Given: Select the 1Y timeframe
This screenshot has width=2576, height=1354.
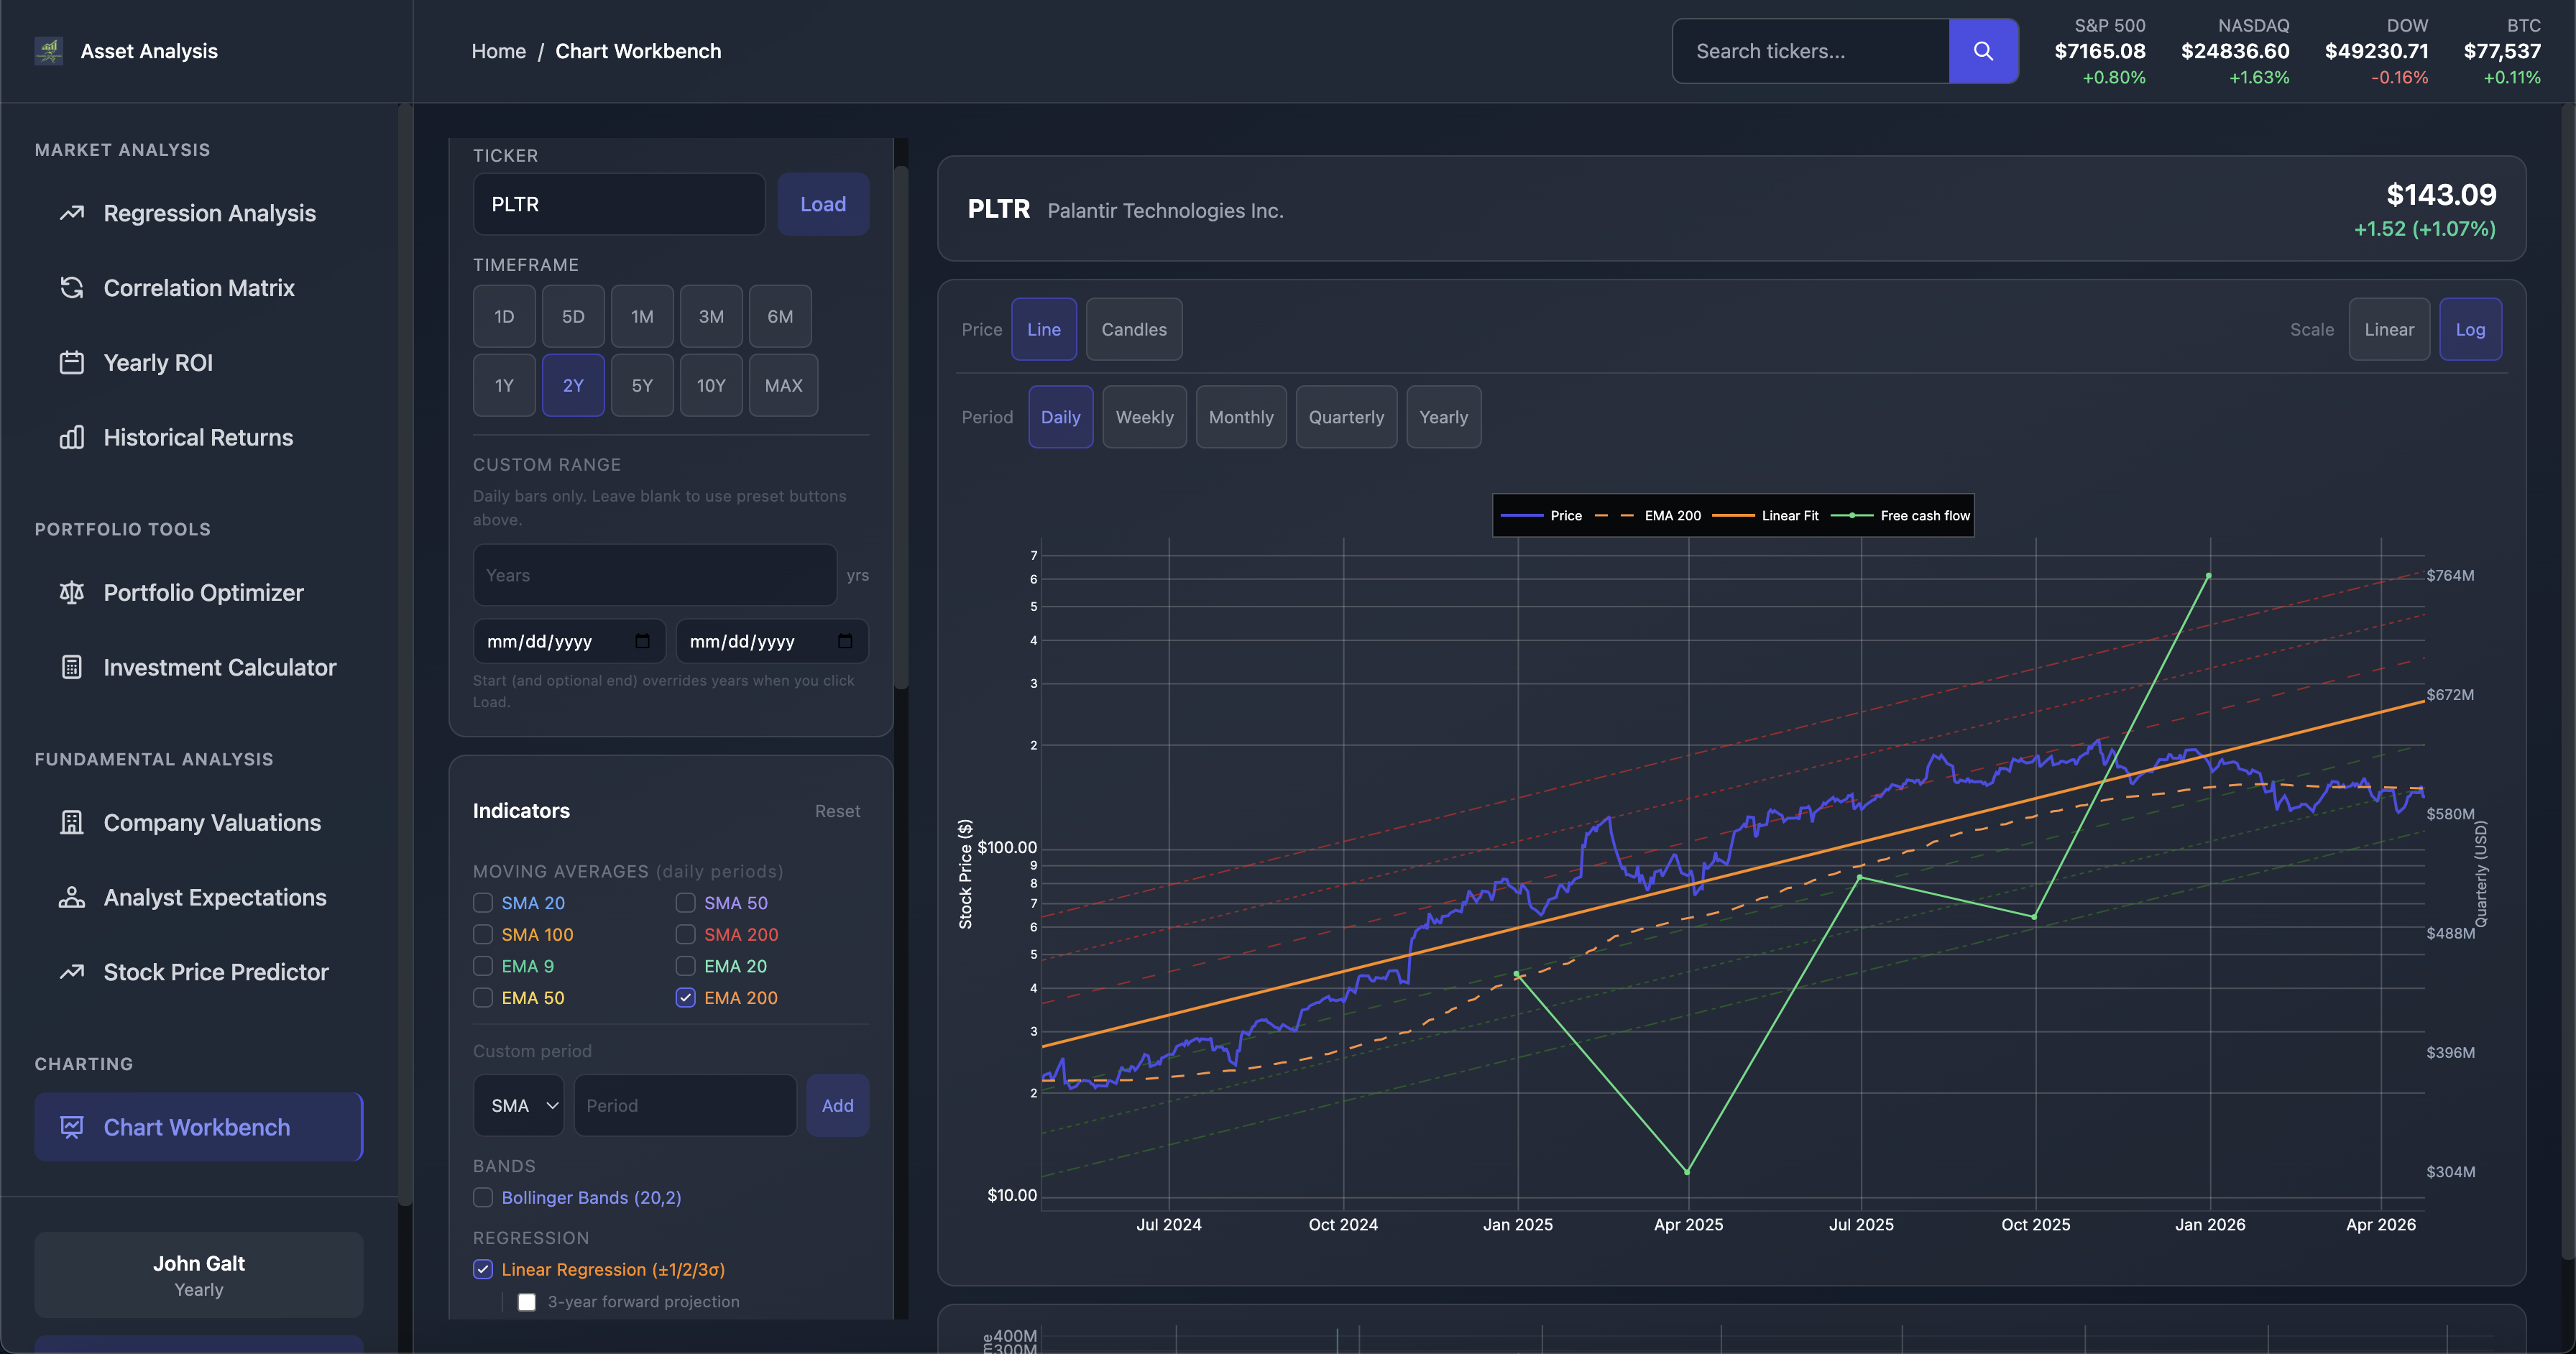Looking at the screenshot, I should pyautogui.click(x=504, y=385).
